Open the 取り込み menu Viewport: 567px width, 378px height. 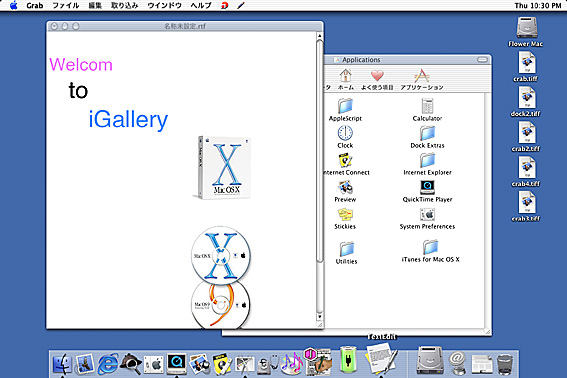click(x=124, y=5)
